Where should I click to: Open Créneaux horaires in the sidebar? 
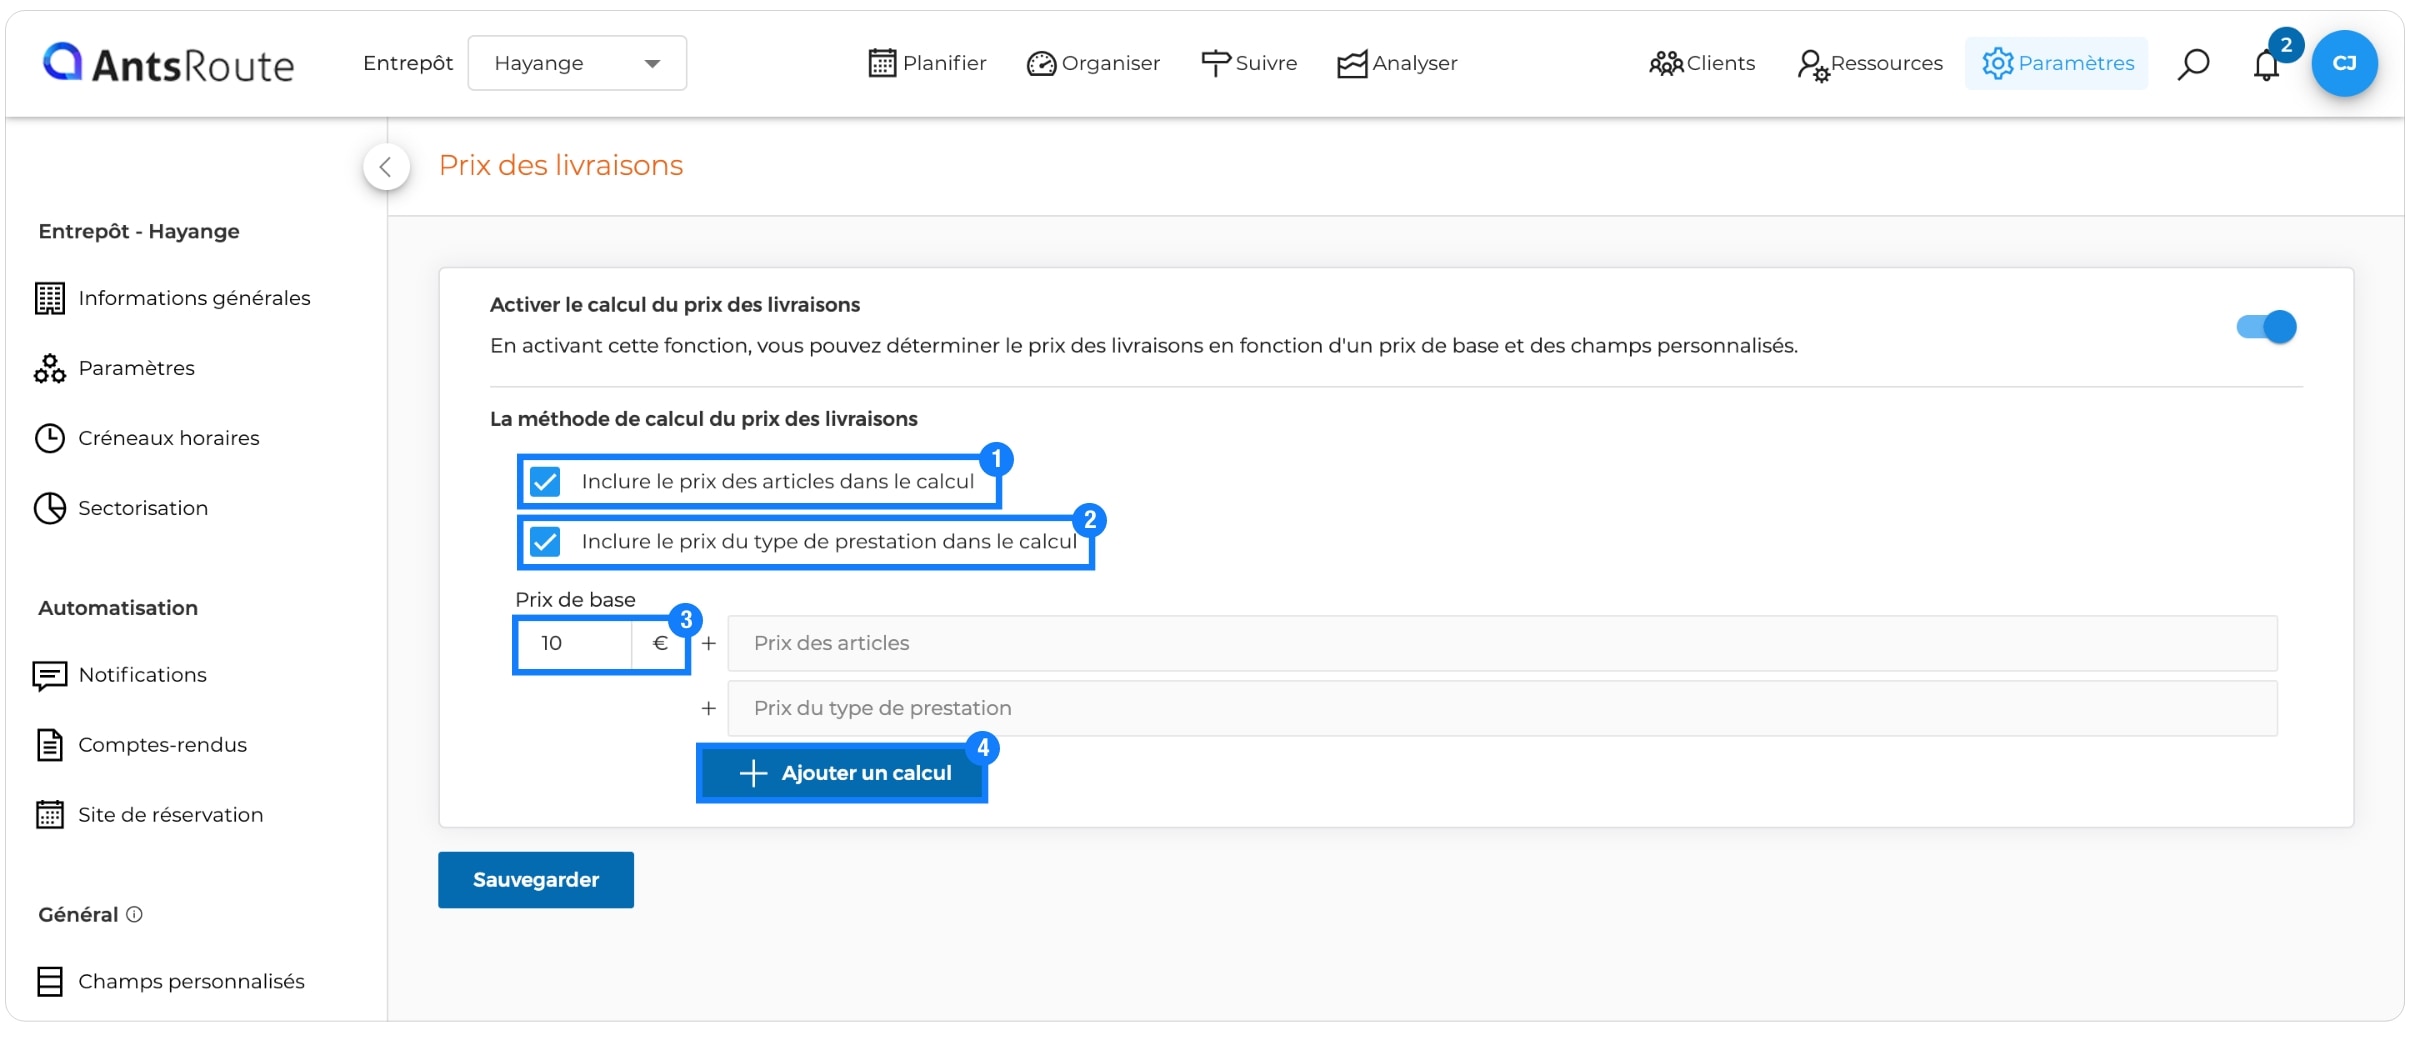pos(147,438)
